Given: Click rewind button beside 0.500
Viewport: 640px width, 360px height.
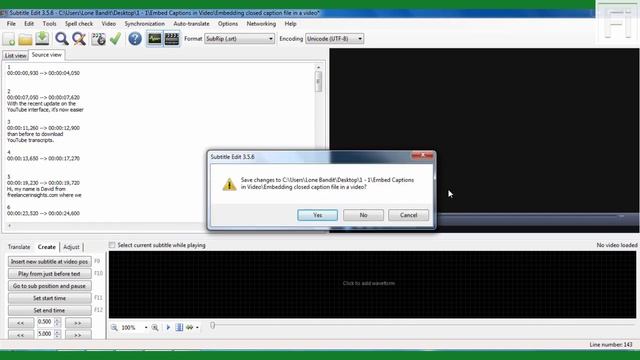Looking at the screenshot, I should pyautogui.click(x=20, y=323).
